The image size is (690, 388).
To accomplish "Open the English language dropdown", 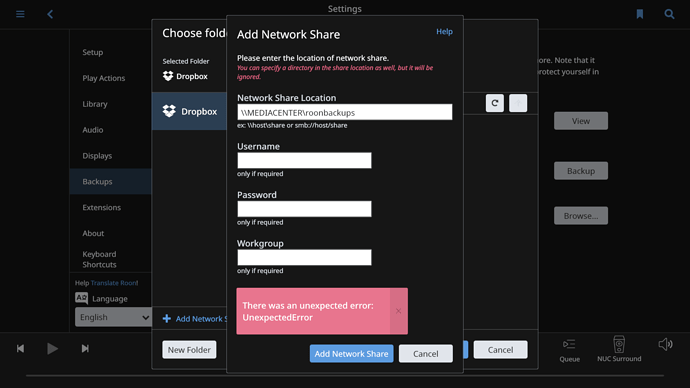I will (114, 317).
